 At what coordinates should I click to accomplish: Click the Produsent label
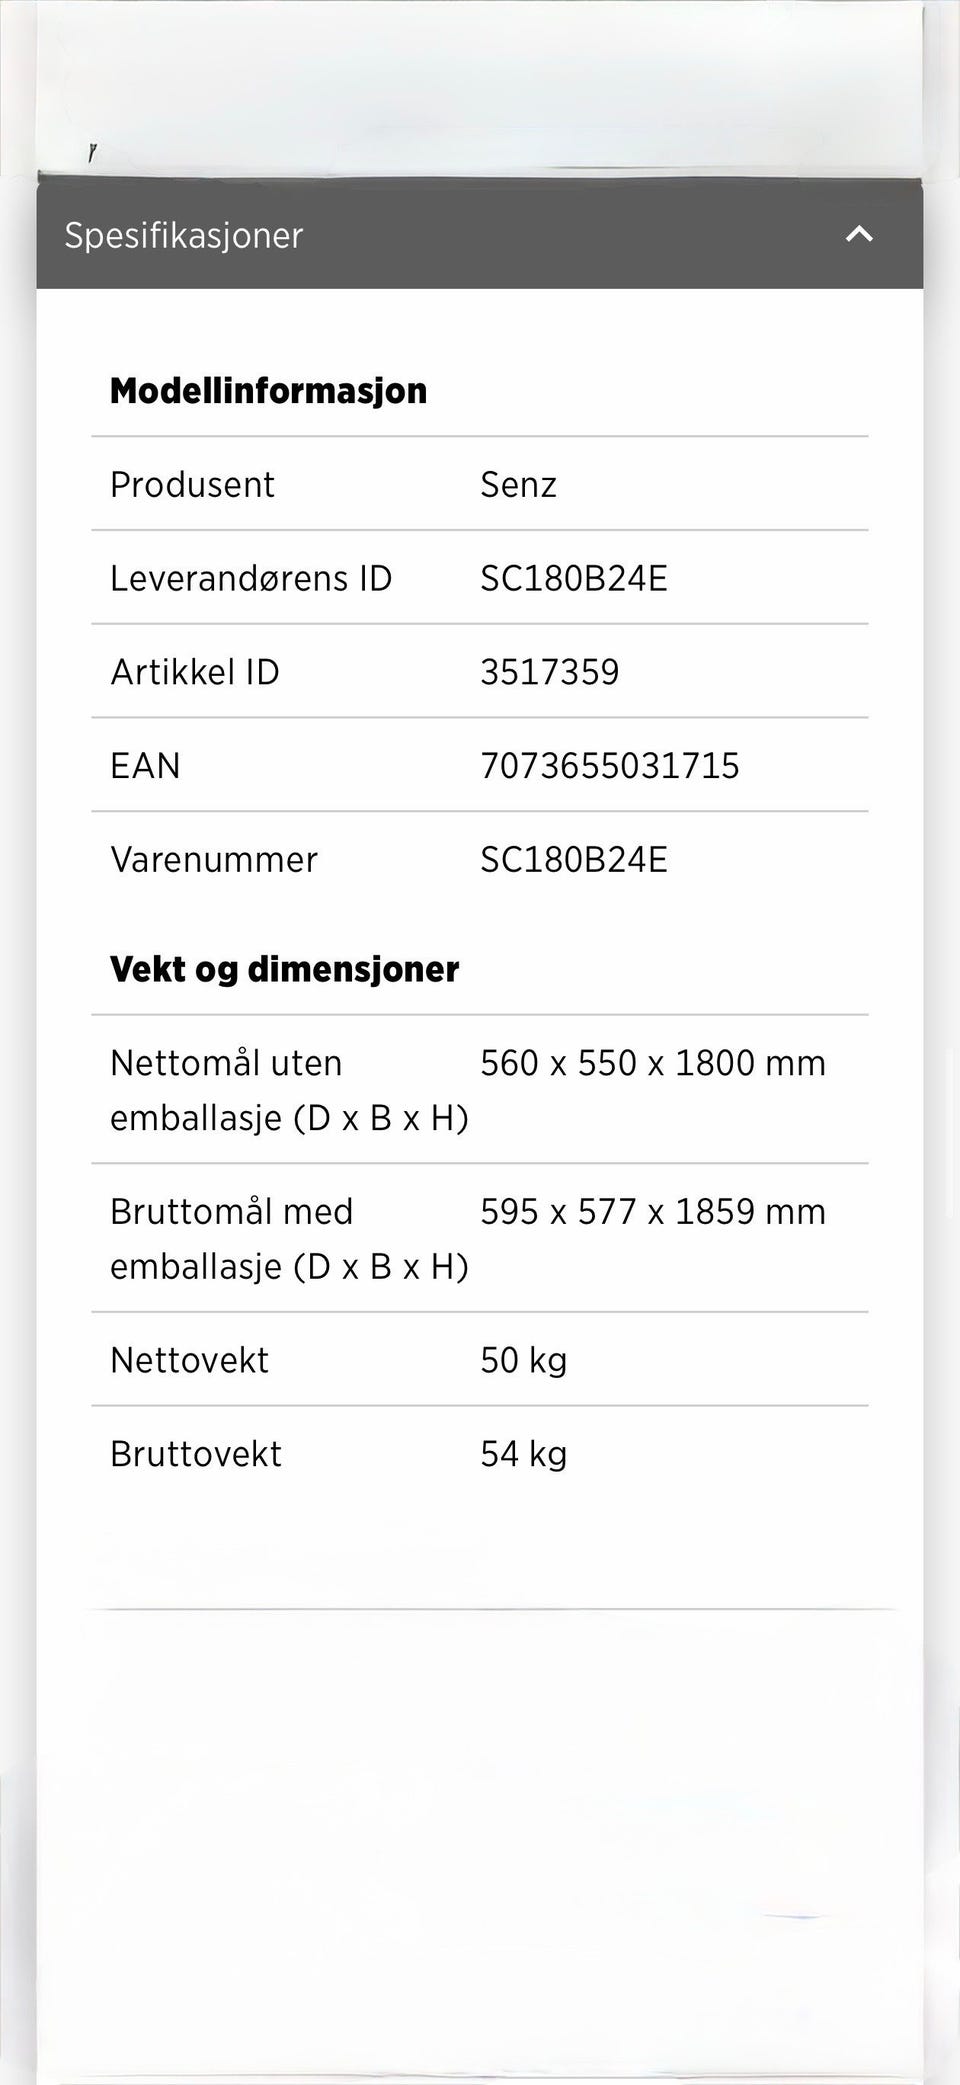tap(192, 485)
